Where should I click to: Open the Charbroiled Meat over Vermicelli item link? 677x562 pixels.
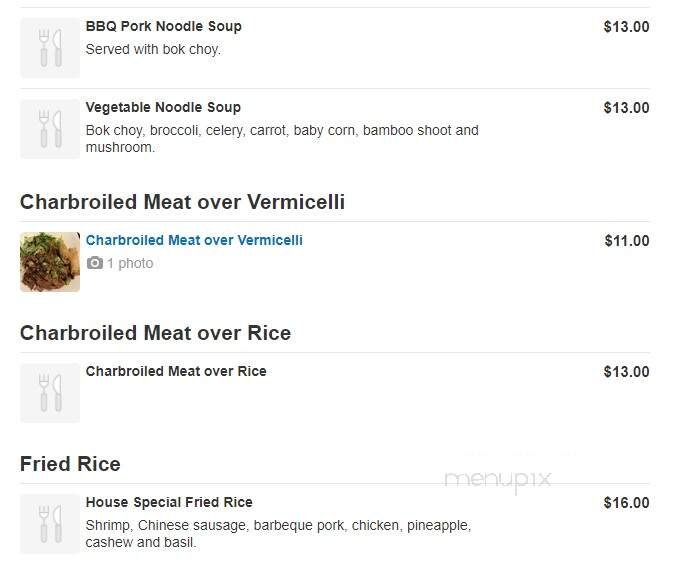(x=194, y=240)
